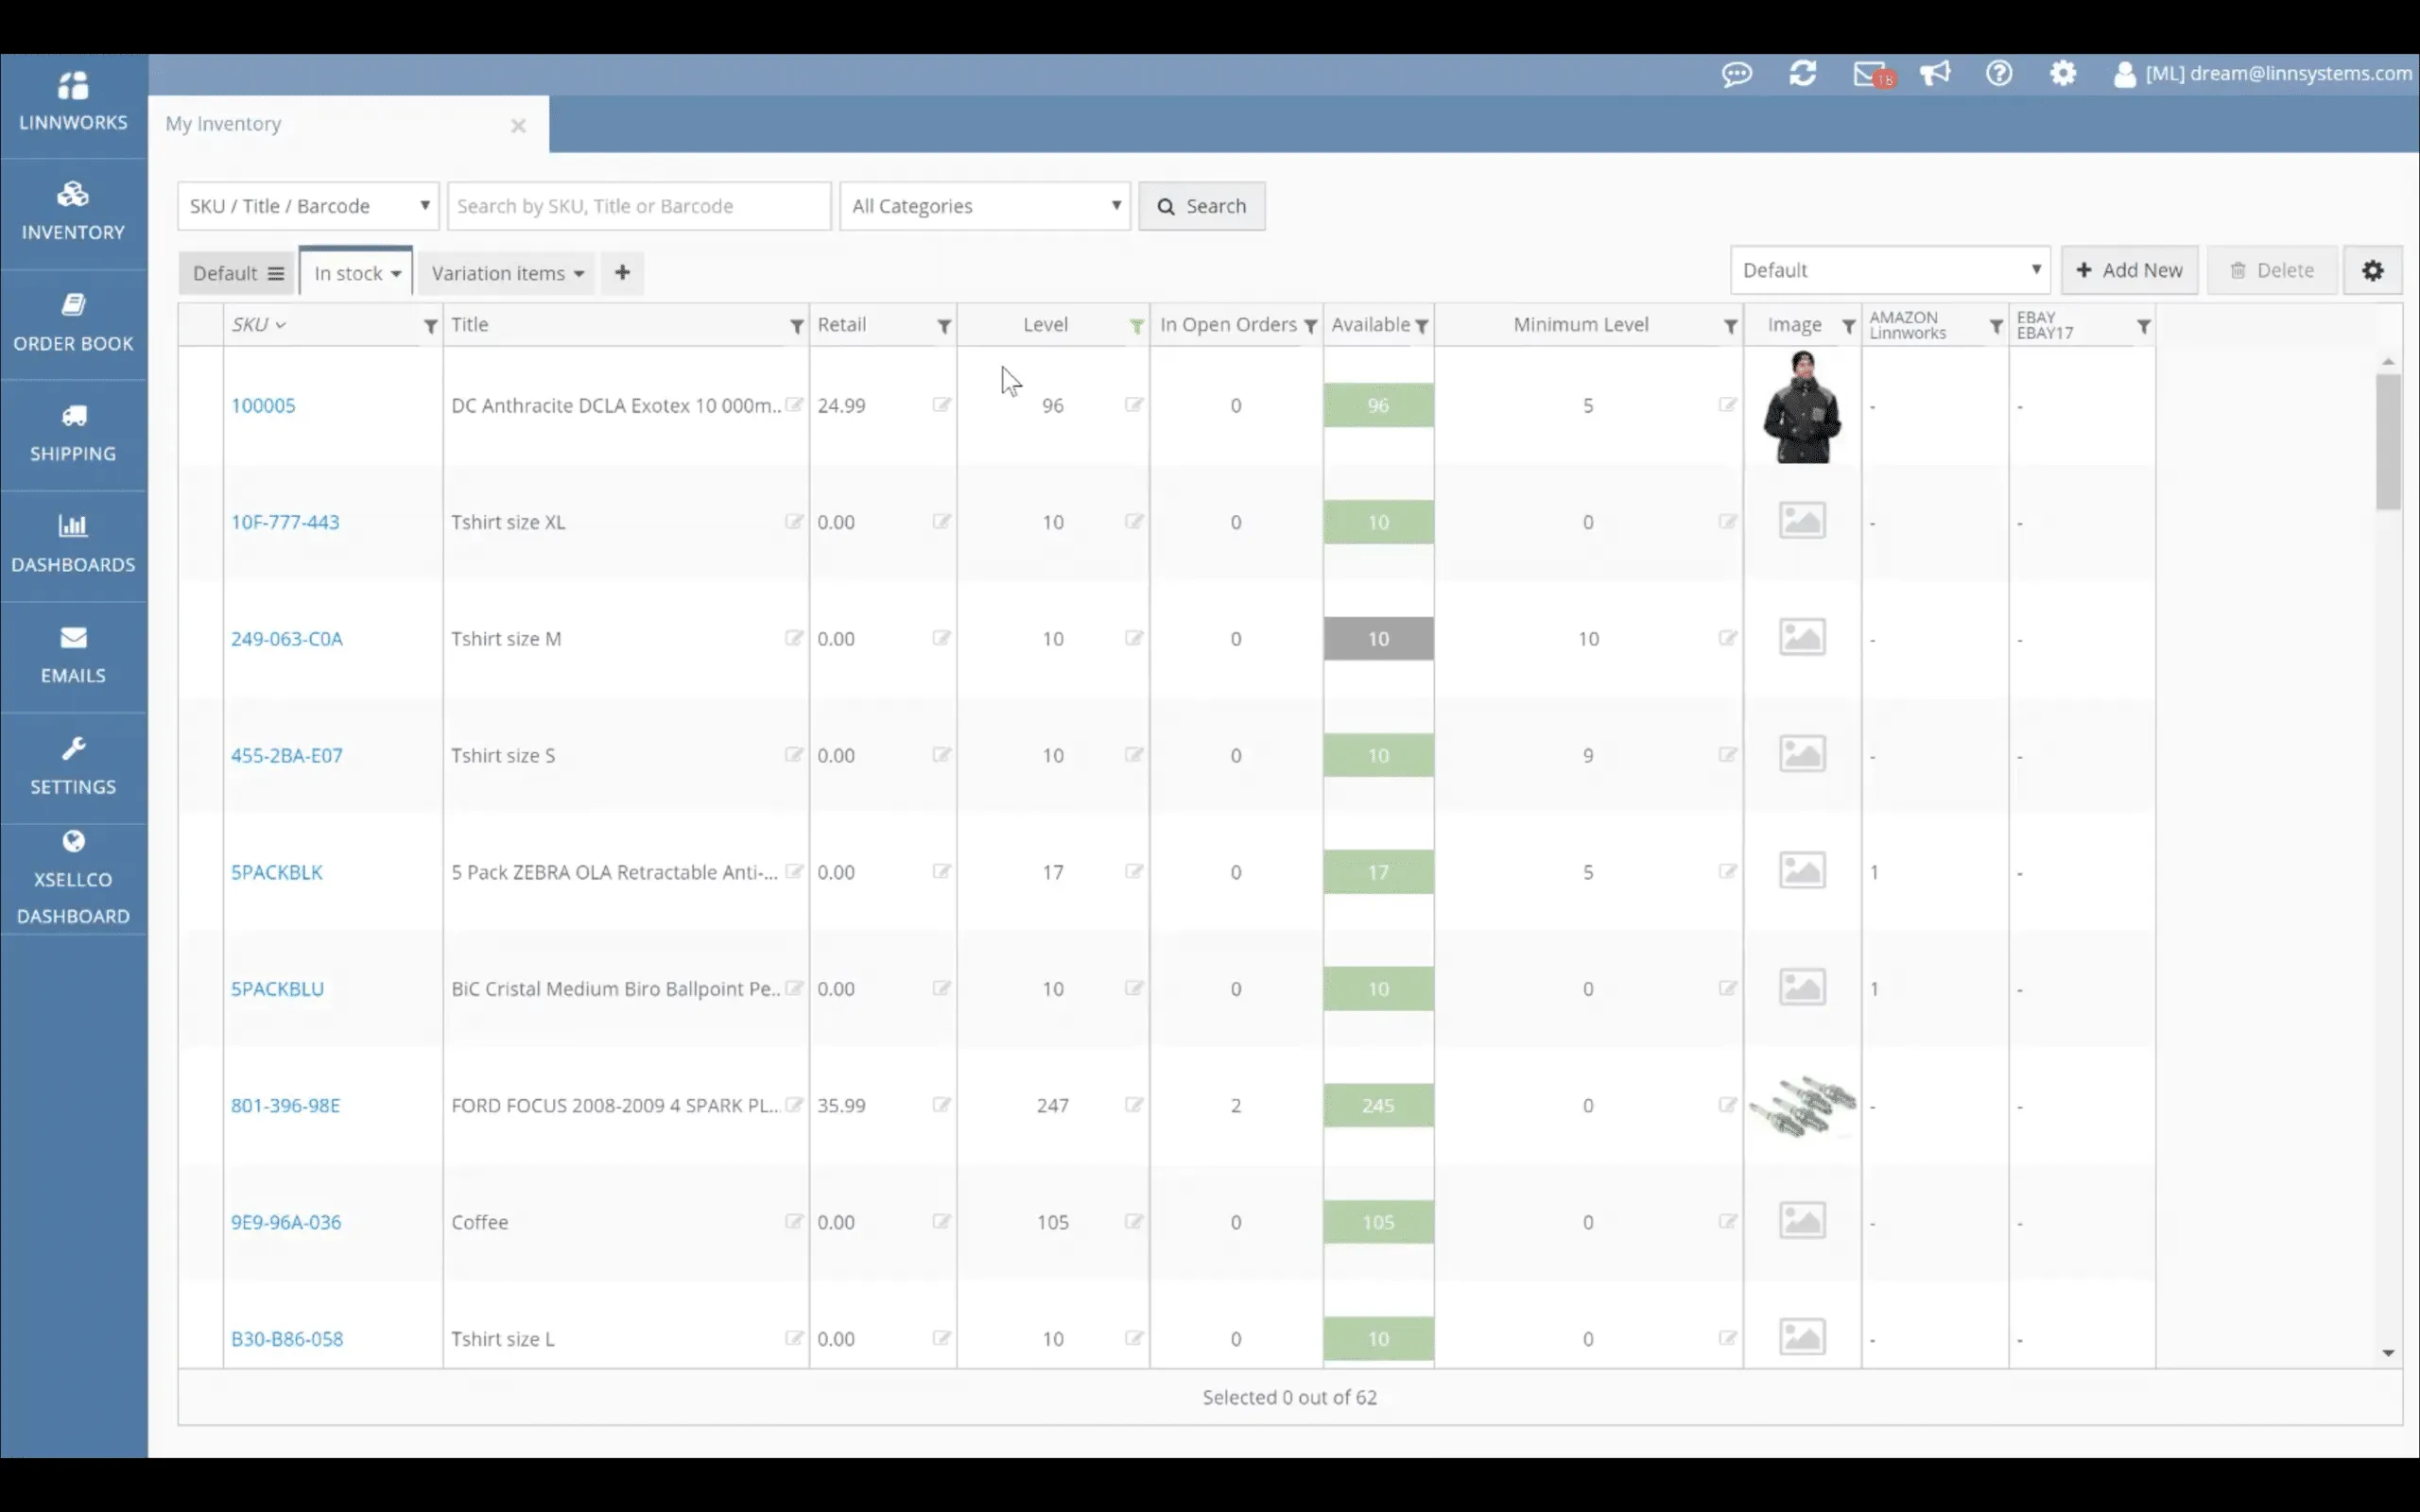The width and height of the screenshot is (2420, 1512).
Task: Open the Order Book sidebar icon
Action: tap(73, 305)
